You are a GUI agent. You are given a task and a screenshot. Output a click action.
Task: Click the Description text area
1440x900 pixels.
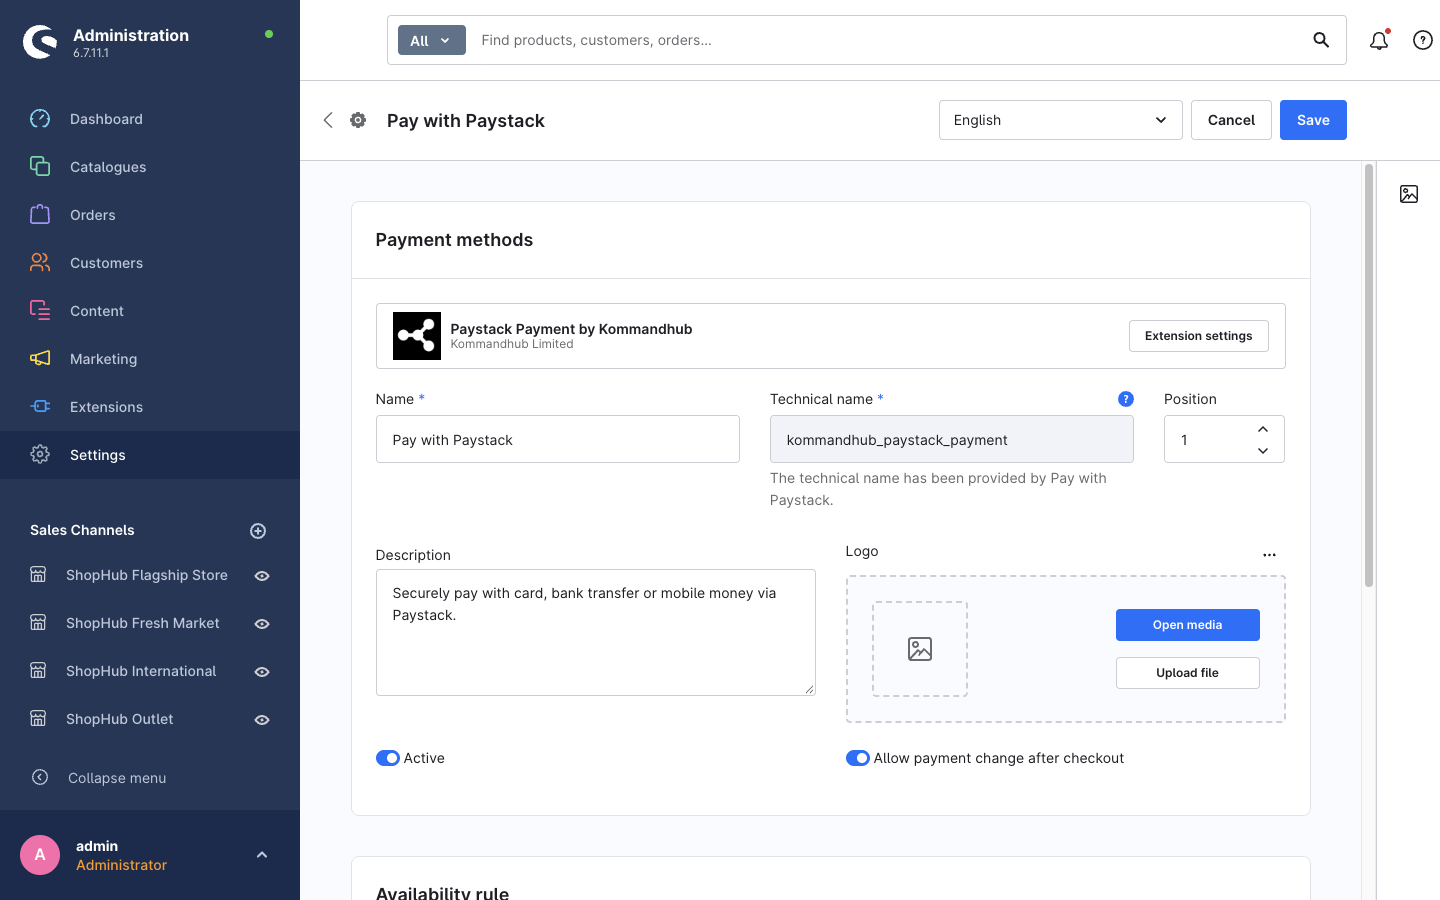595,632
